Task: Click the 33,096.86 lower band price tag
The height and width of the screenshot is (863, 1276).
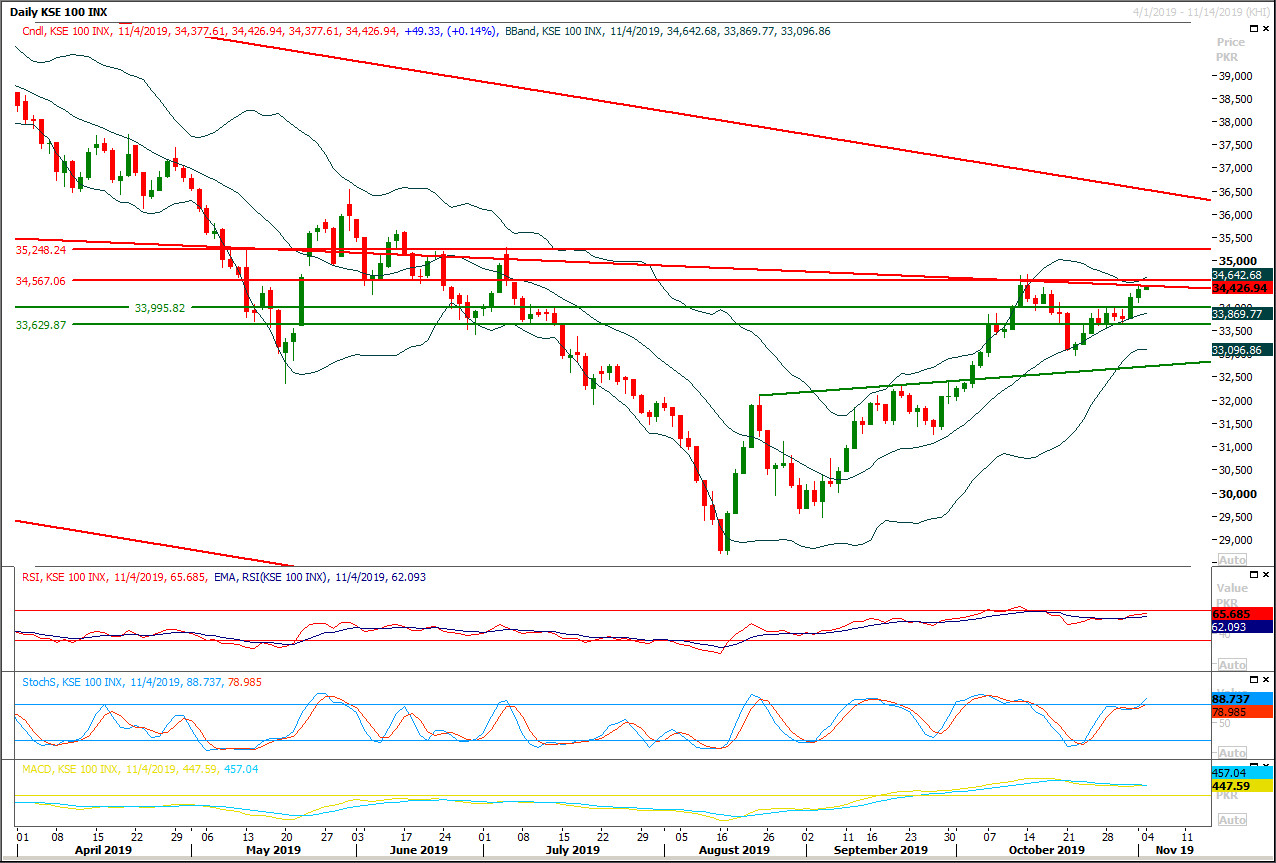Action: [1242, 350]
